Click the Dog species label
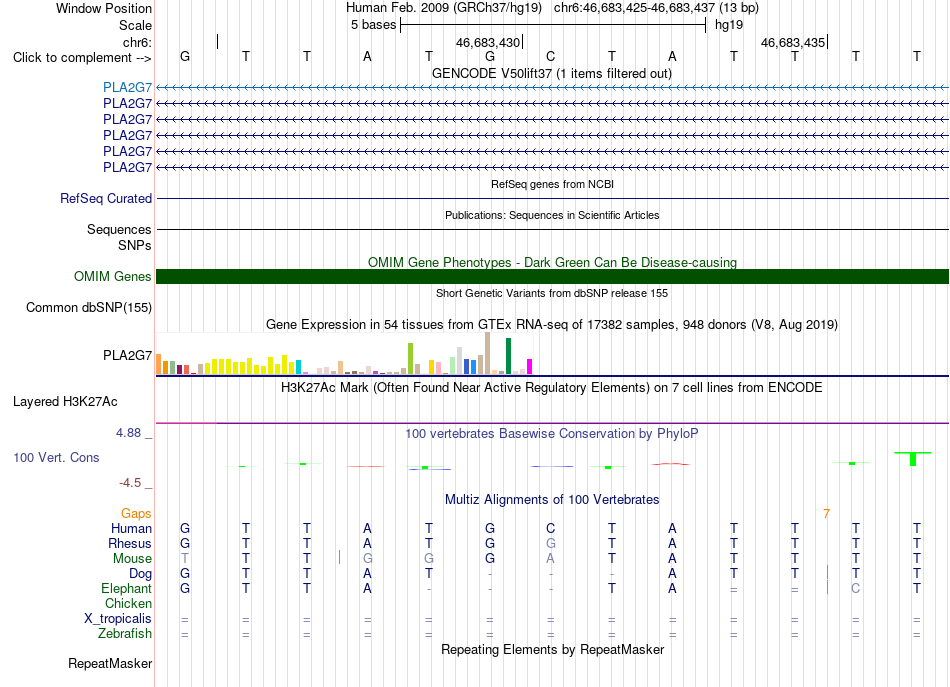 point(140,574)
